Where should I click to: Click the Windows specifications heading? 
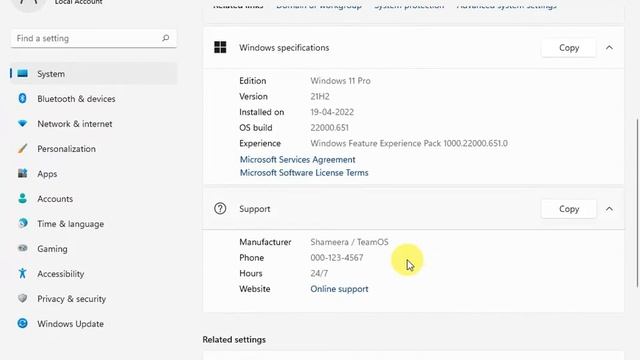pyautogui.click(x=284, y=48)
